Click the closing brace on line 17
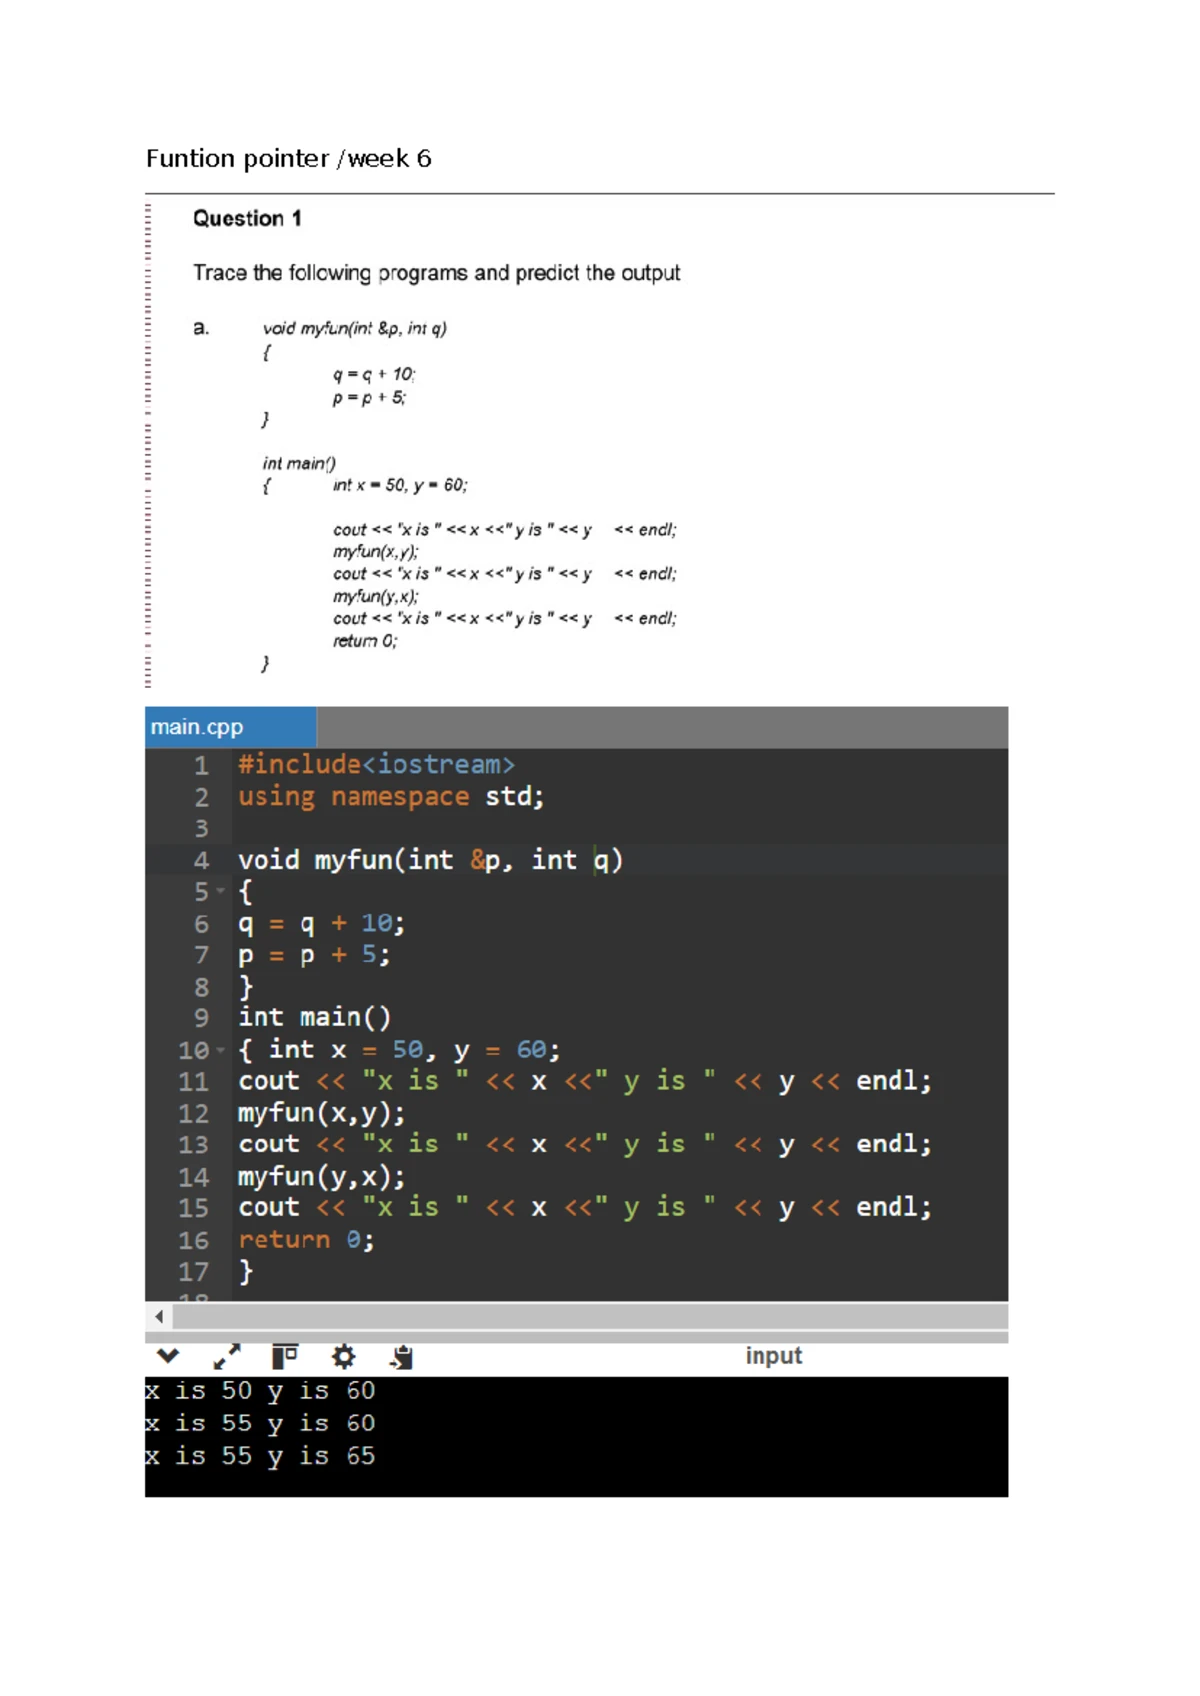1200x1696 pixels. (x=246, y=1272)
